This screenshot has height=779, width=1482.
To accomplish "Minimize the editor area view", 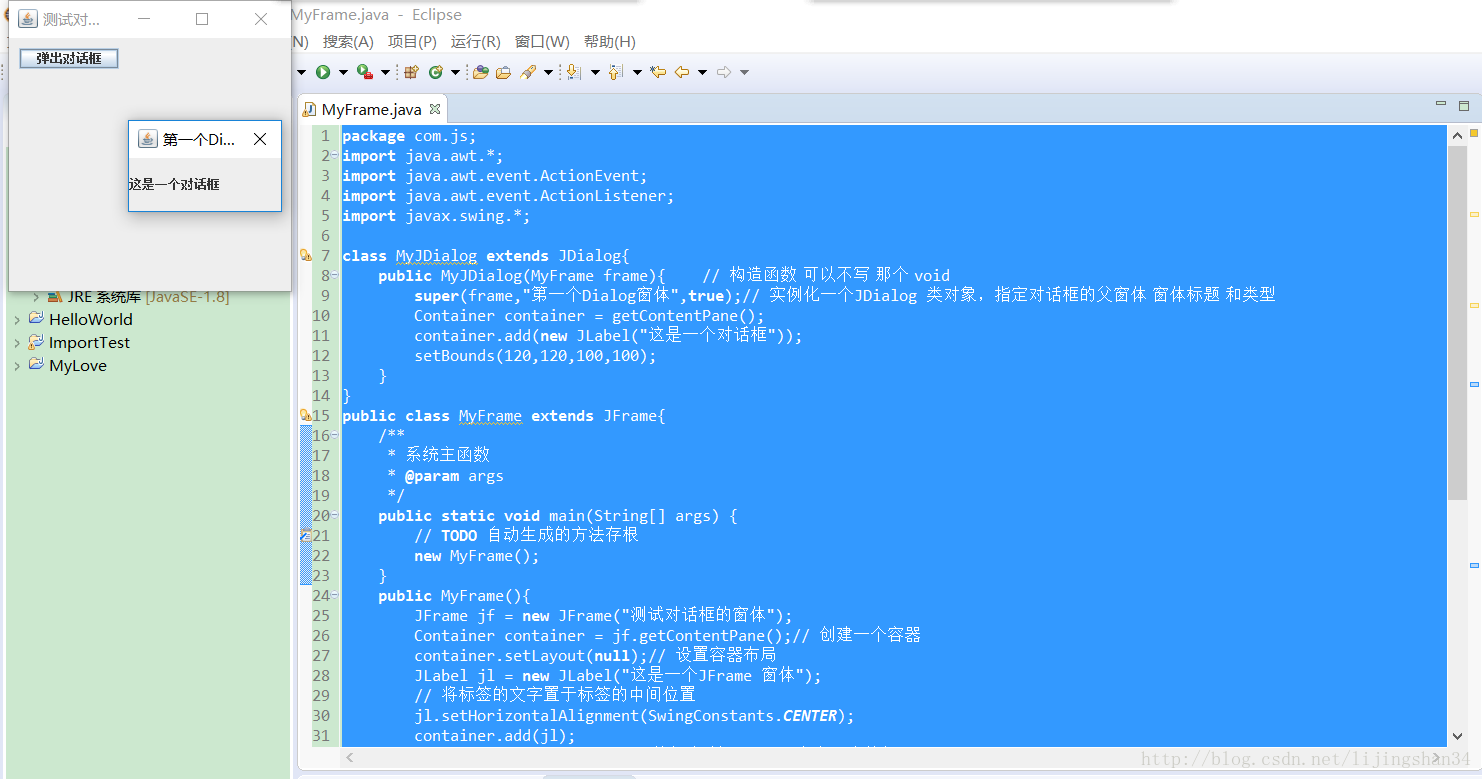I will [x=1441, y=104].
